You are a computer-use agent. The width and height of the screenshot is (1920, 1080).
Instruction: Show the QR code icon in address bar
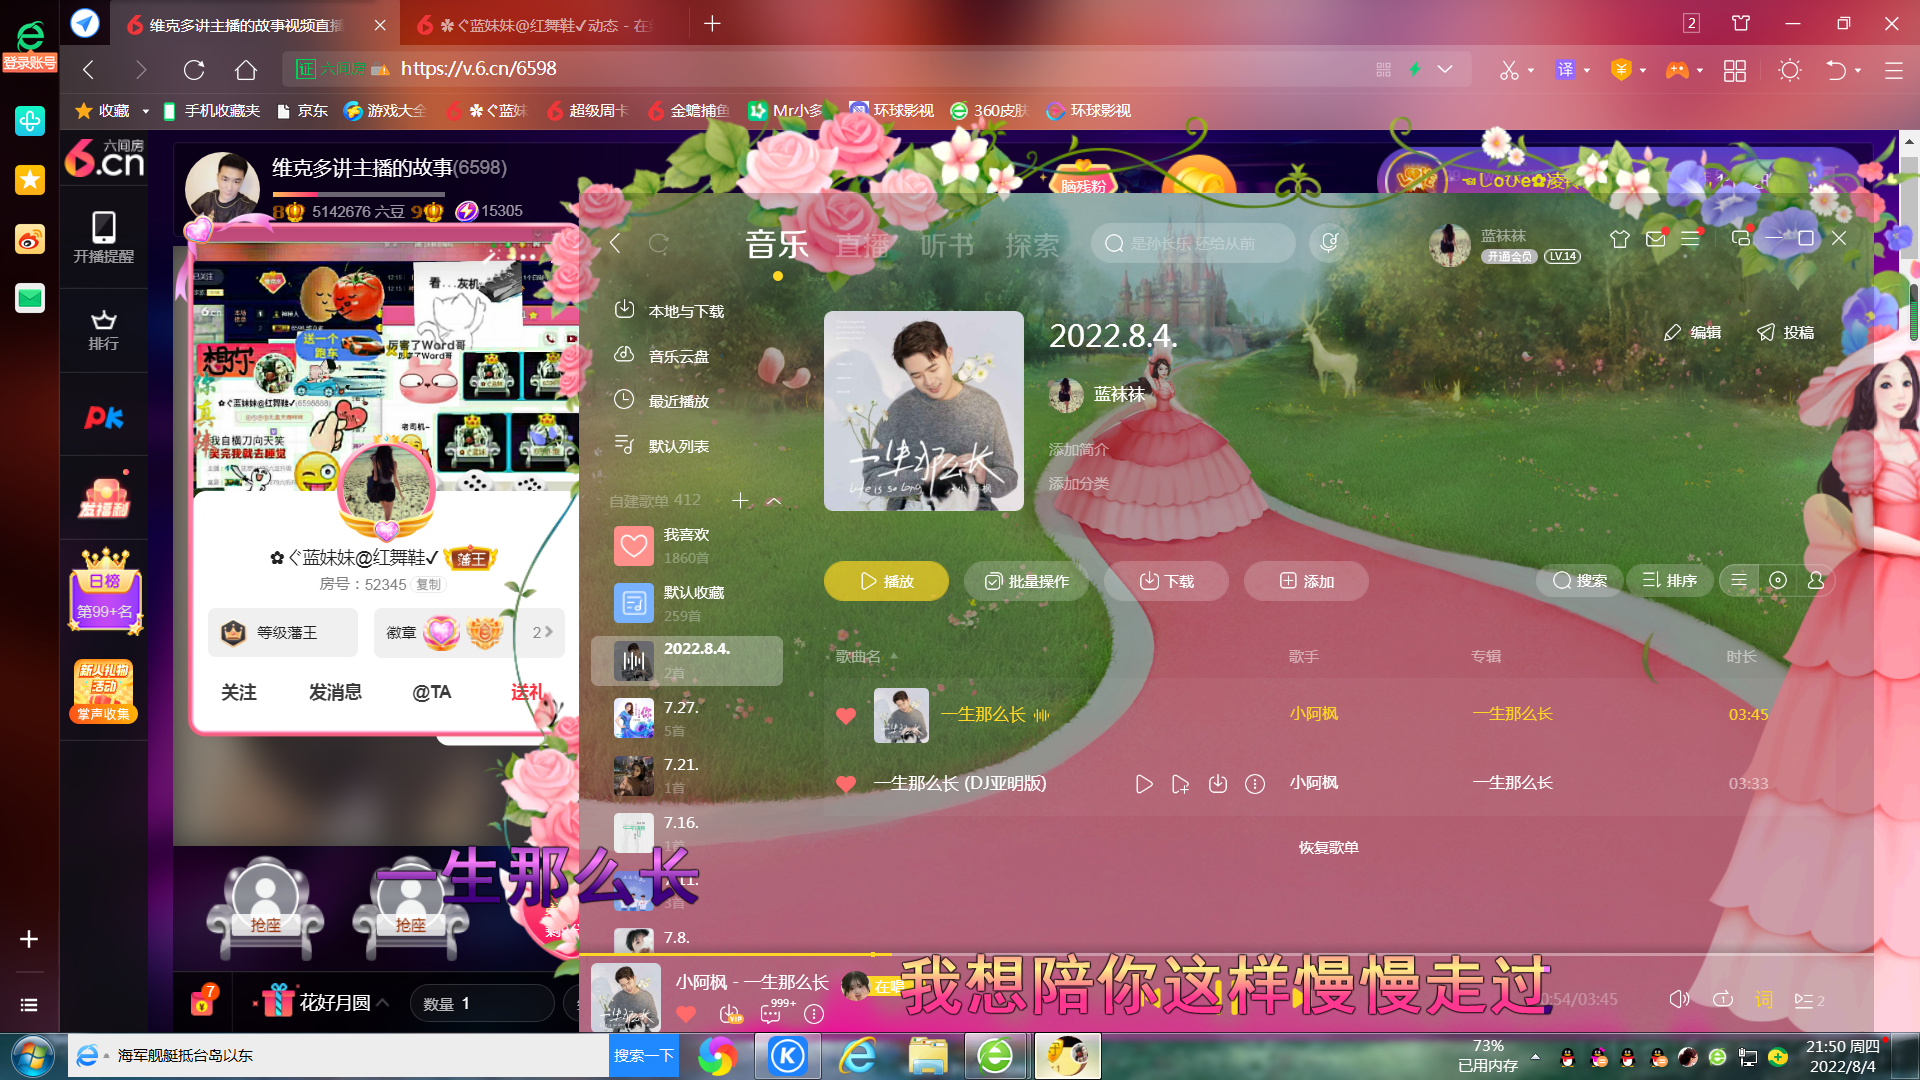pos(1384,70)
